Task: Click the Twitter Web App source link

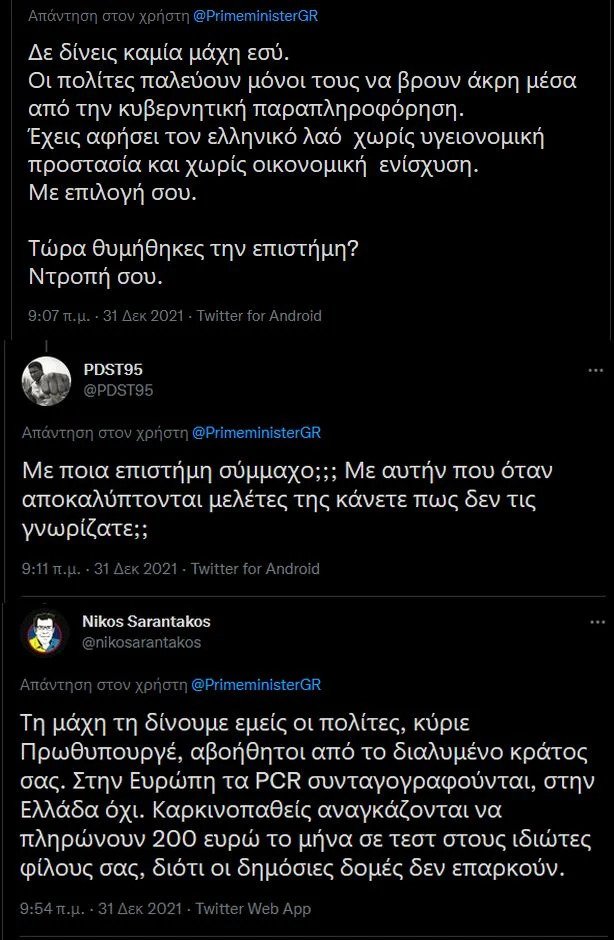Action: pos(254,908)
